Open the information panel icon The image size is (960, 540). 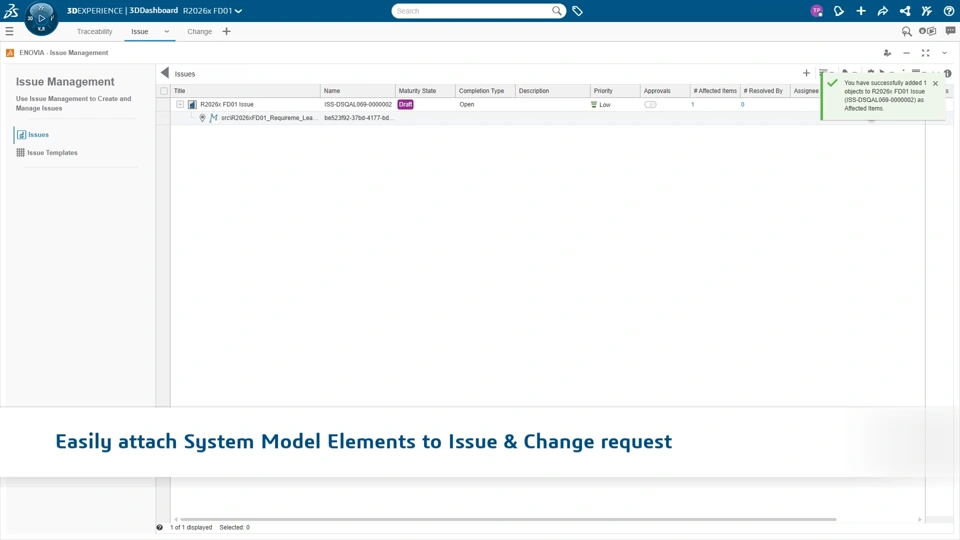coord(948,73)
